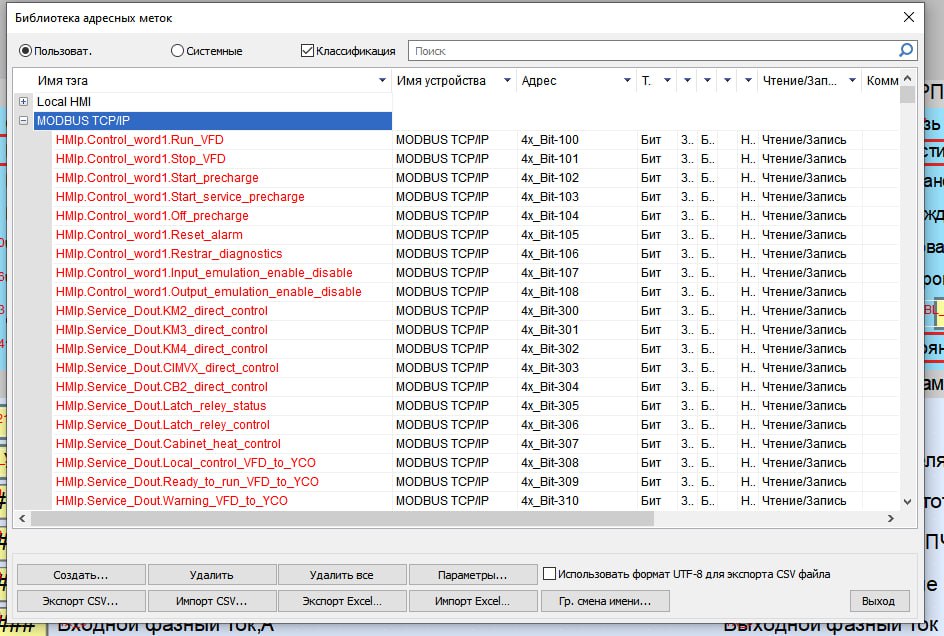Expand the Local HMI tree node
Image resolution: width=944 pixels, height=636 pixels.
(23, 102)
